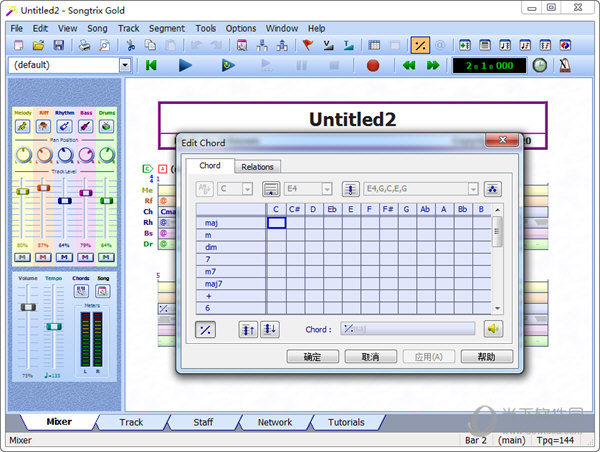Open the C root note dropdown
This screenshot has height=452, width=600.
click(247, 189)
